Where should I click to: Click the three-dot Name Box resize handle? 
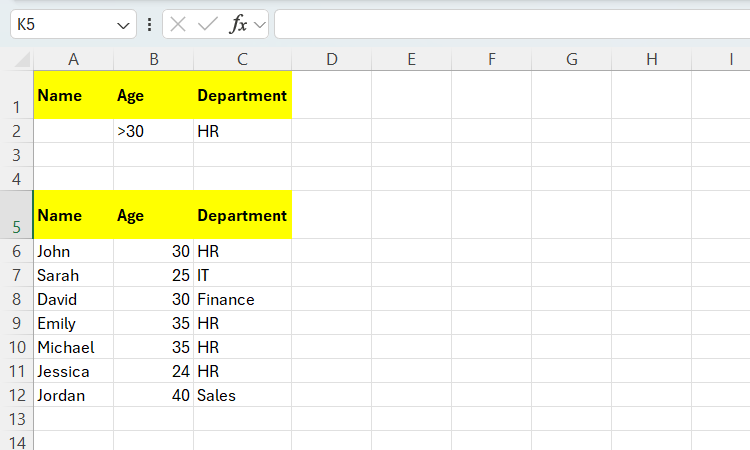click(x=150, y=25)
